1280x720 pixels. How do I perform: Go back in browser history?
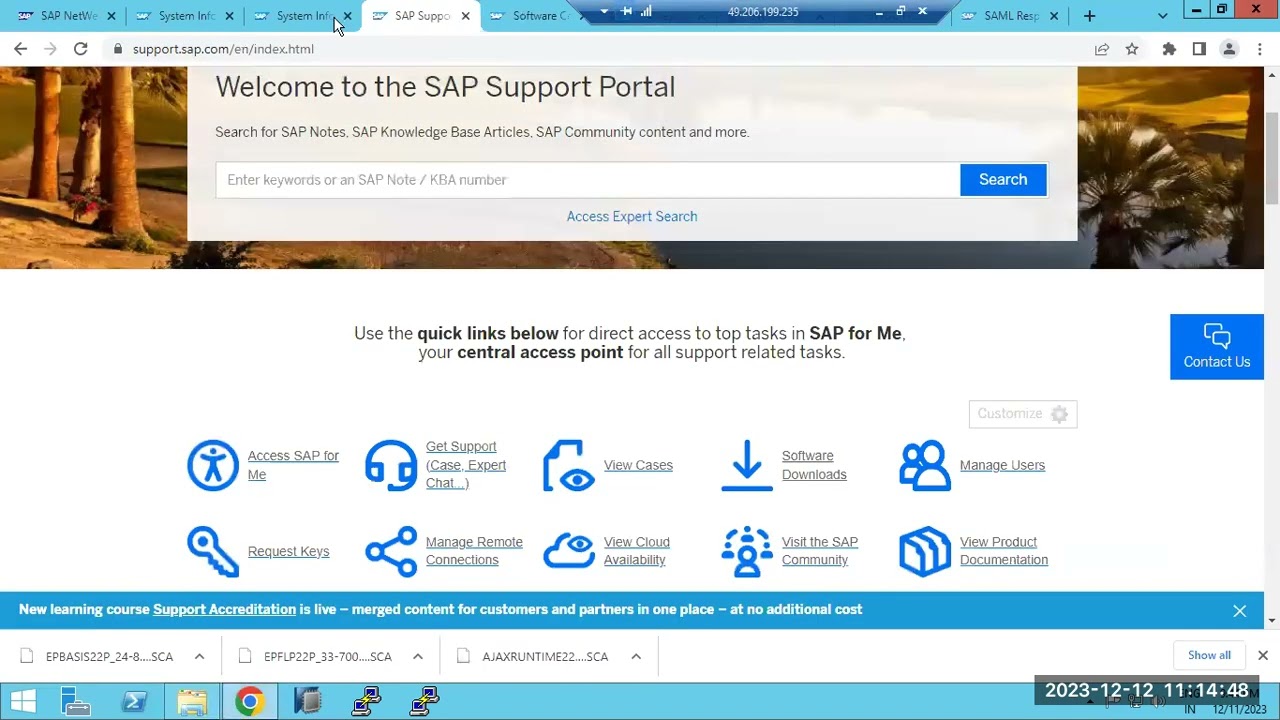pyautogui.click(x=20, y=49)
